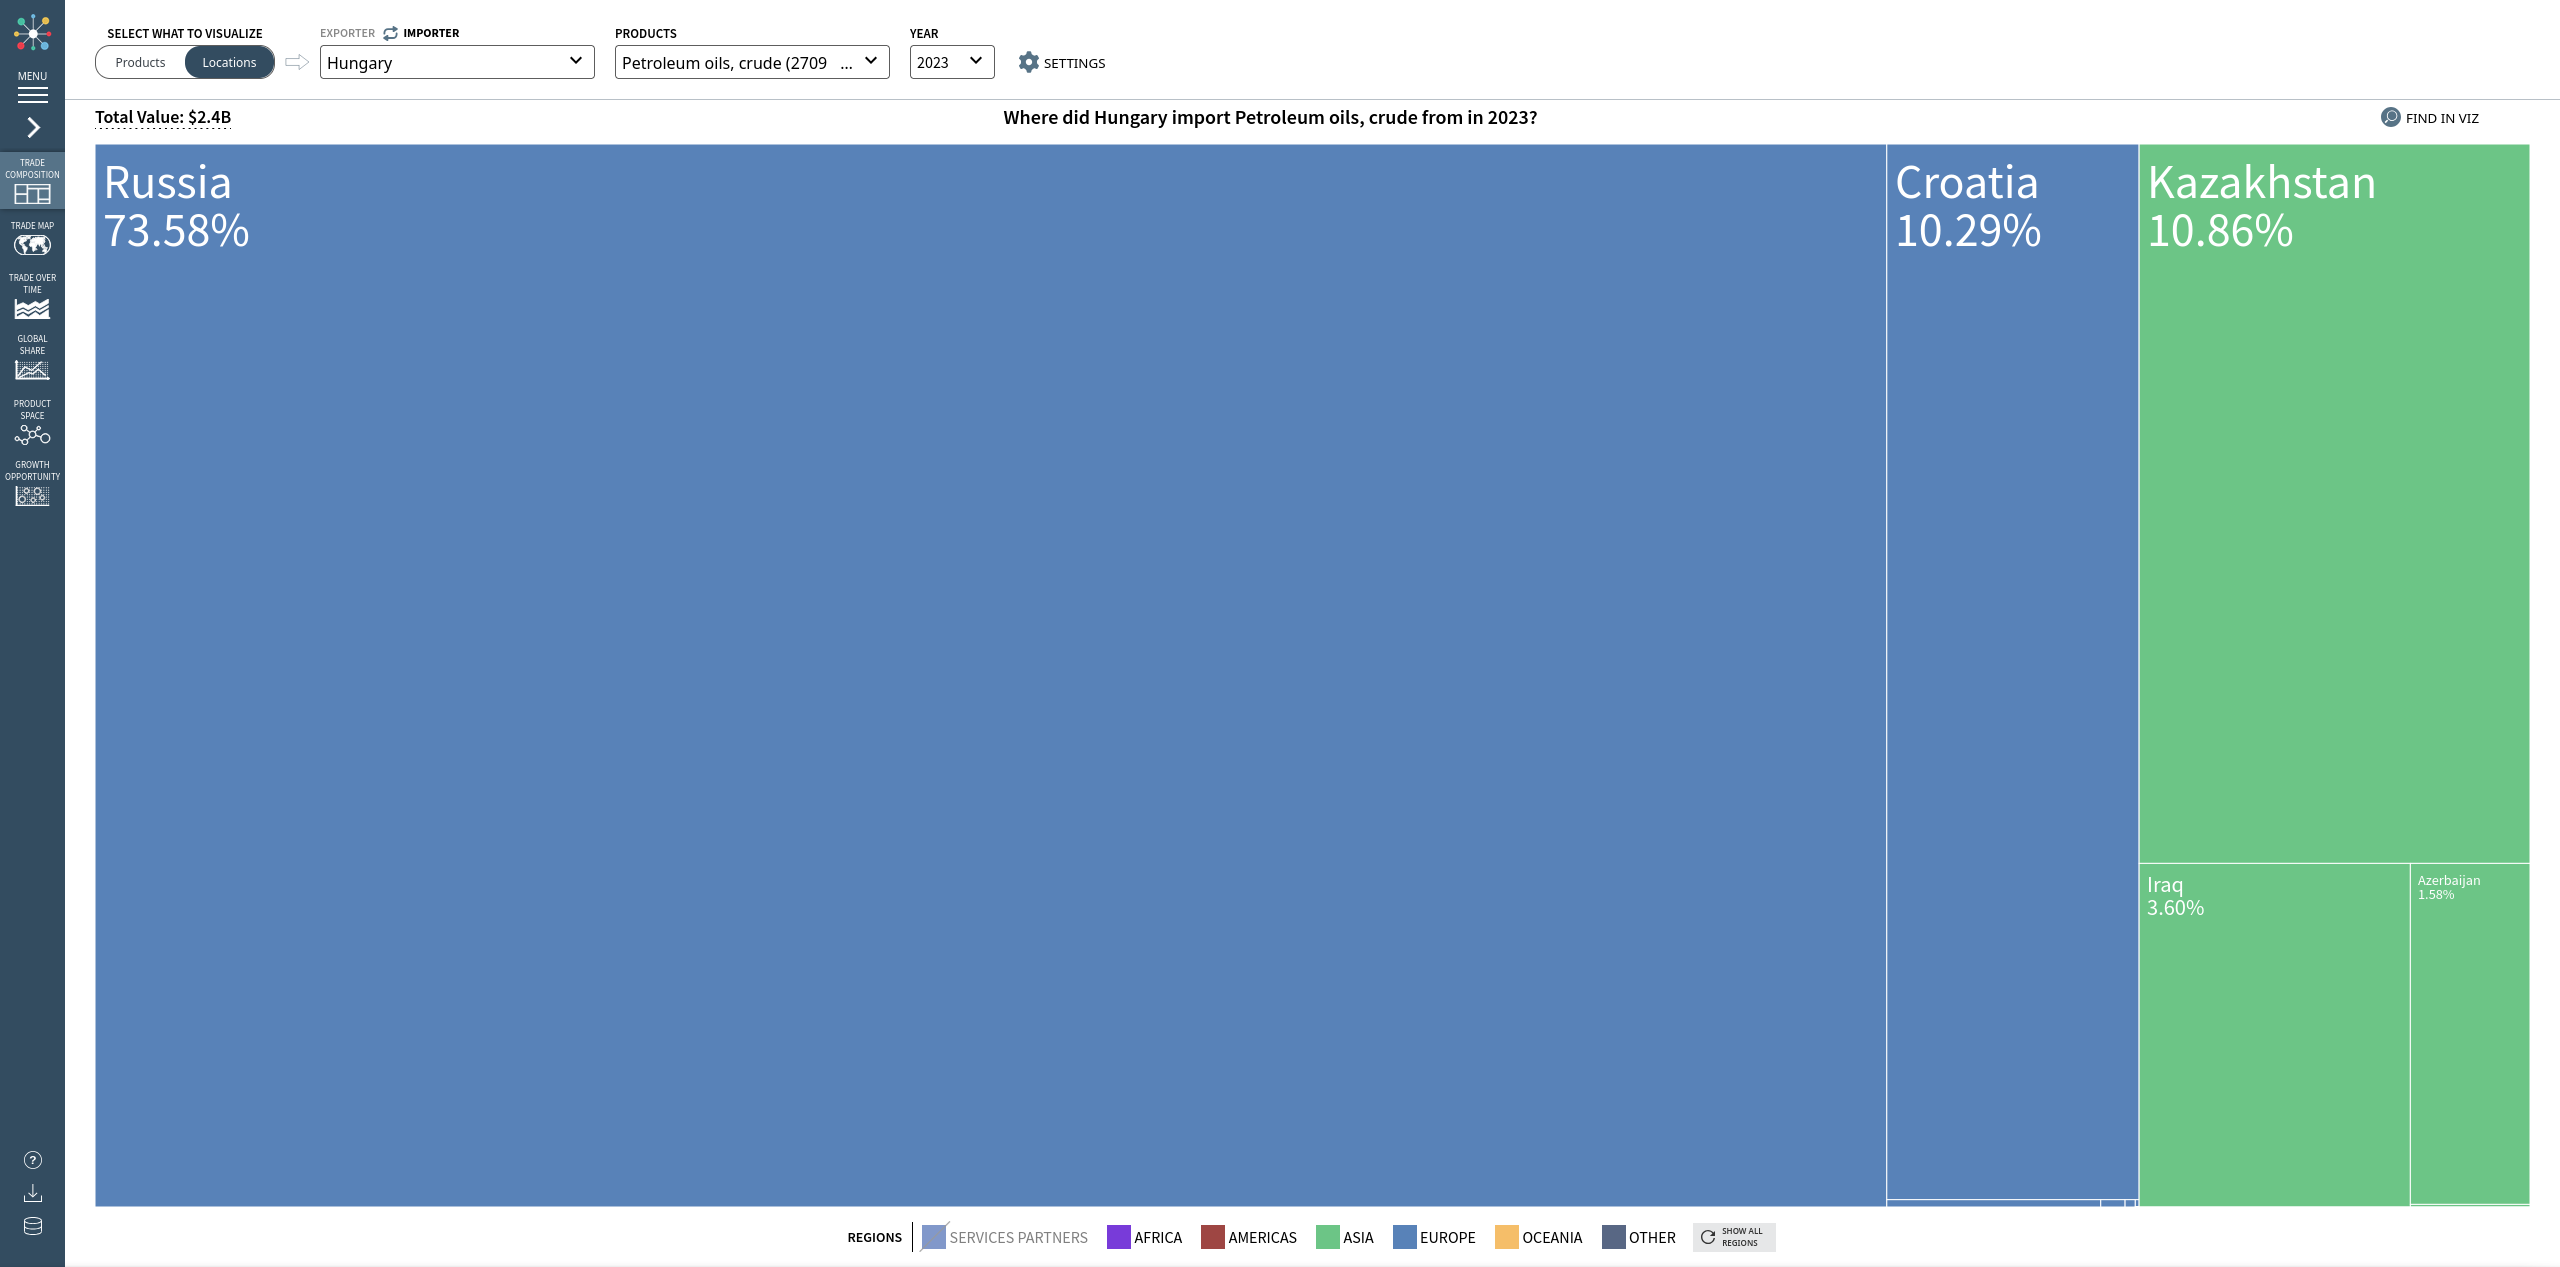The width and height of the screenshot is (2560, 1267).
Task: Switch visualization to Products
Action: 140,62
